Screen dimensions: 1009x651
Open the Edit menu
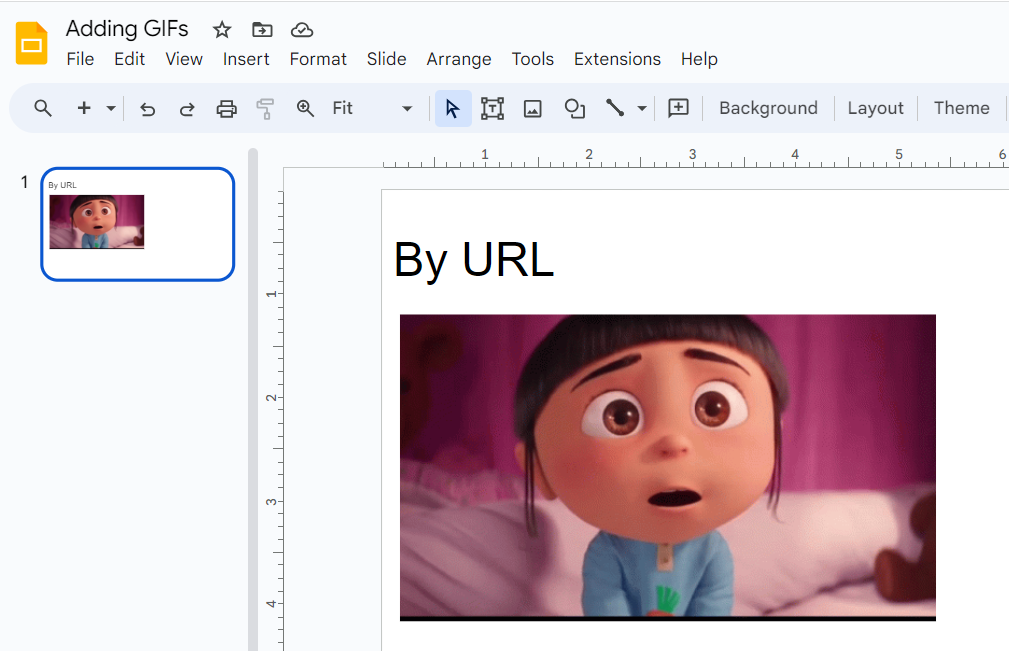129,59
